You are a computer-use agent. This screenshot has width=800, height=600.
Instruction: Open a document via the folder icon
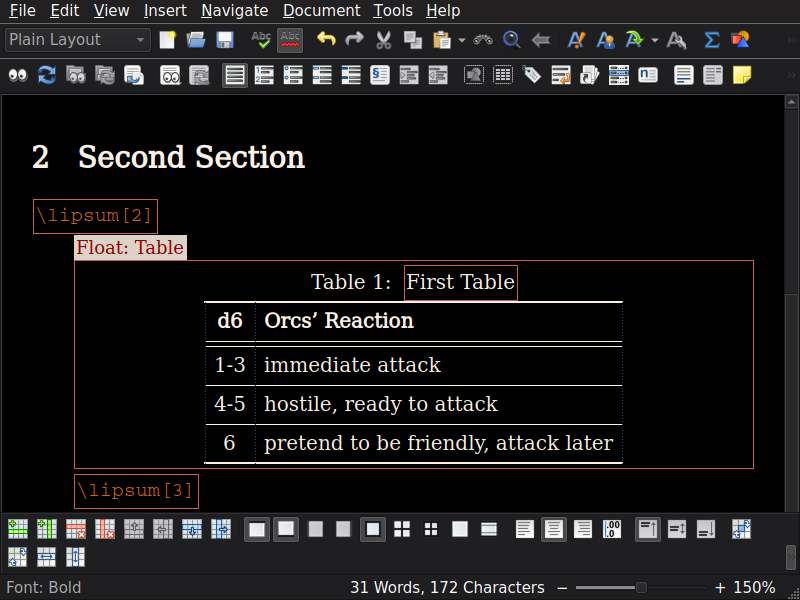pos(196,40)
